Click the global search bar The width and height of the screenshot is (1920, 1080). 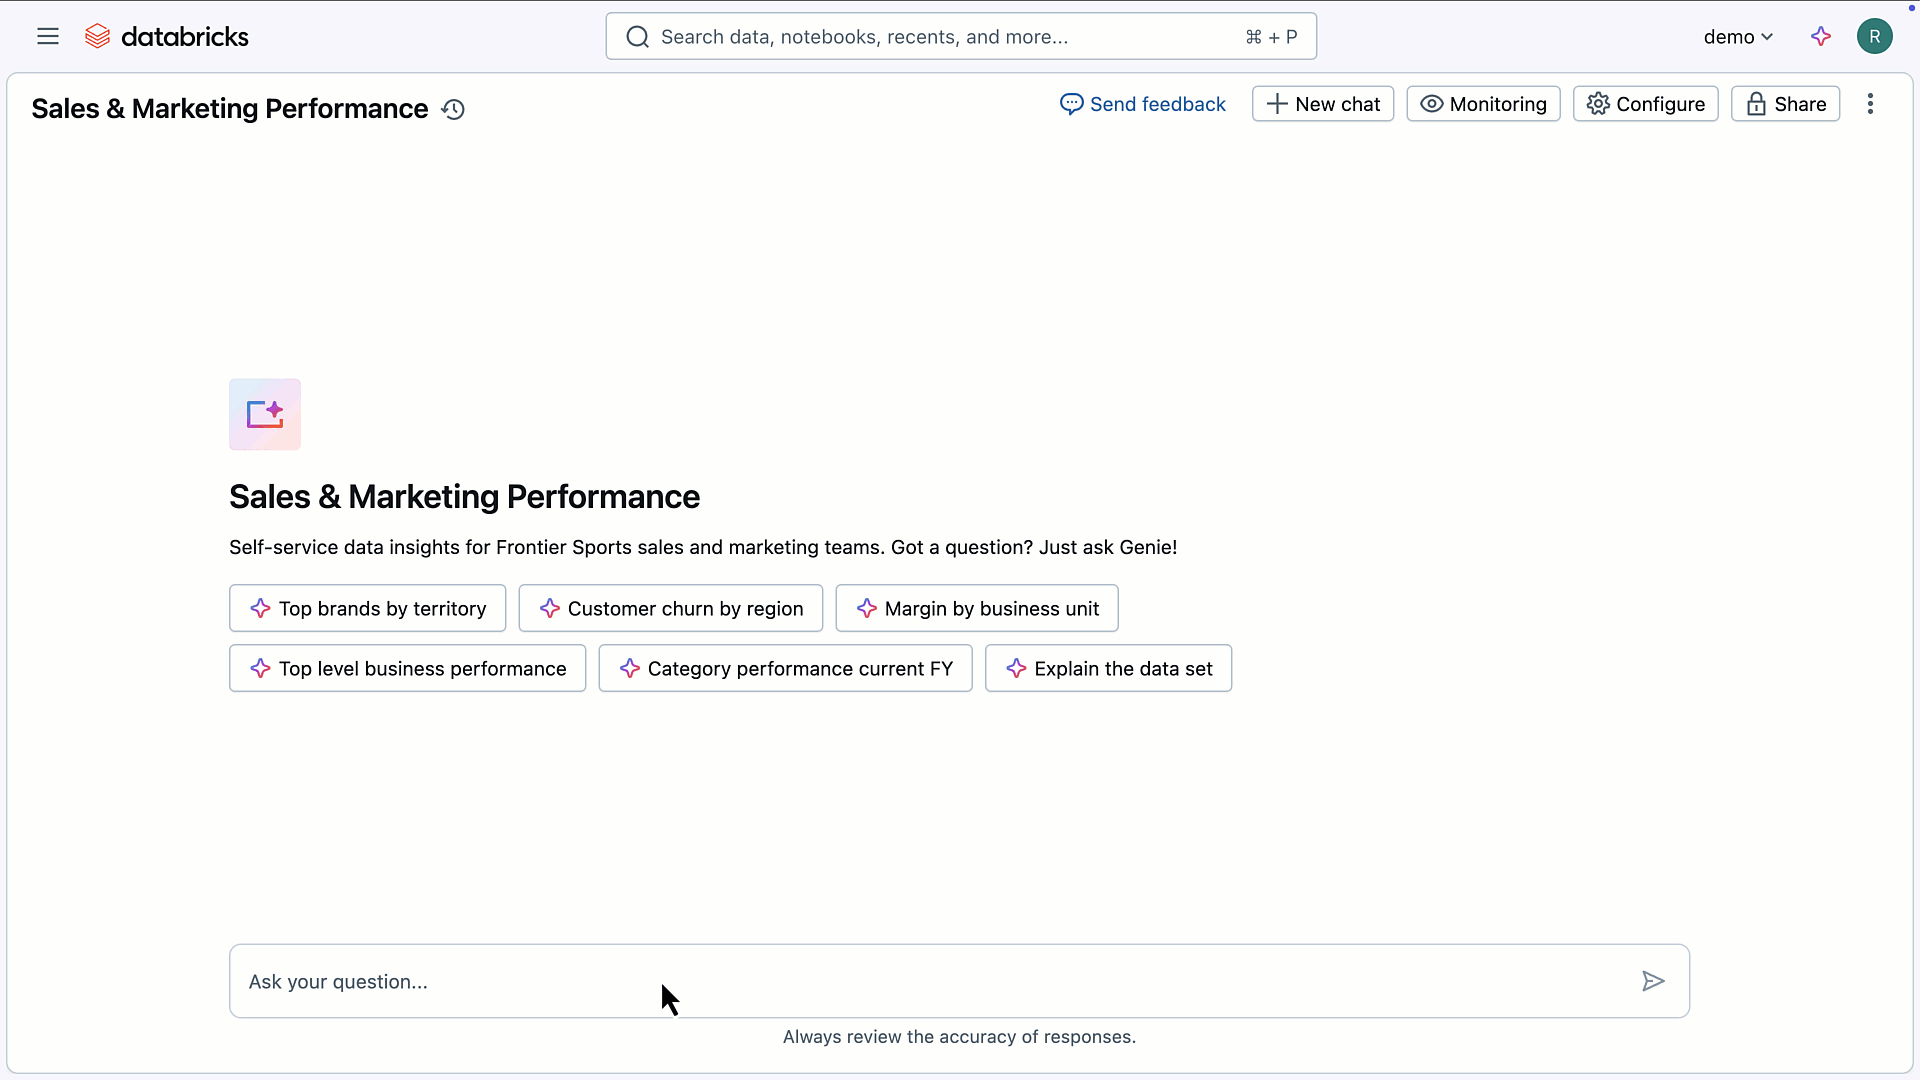click(x=960, y=37)
